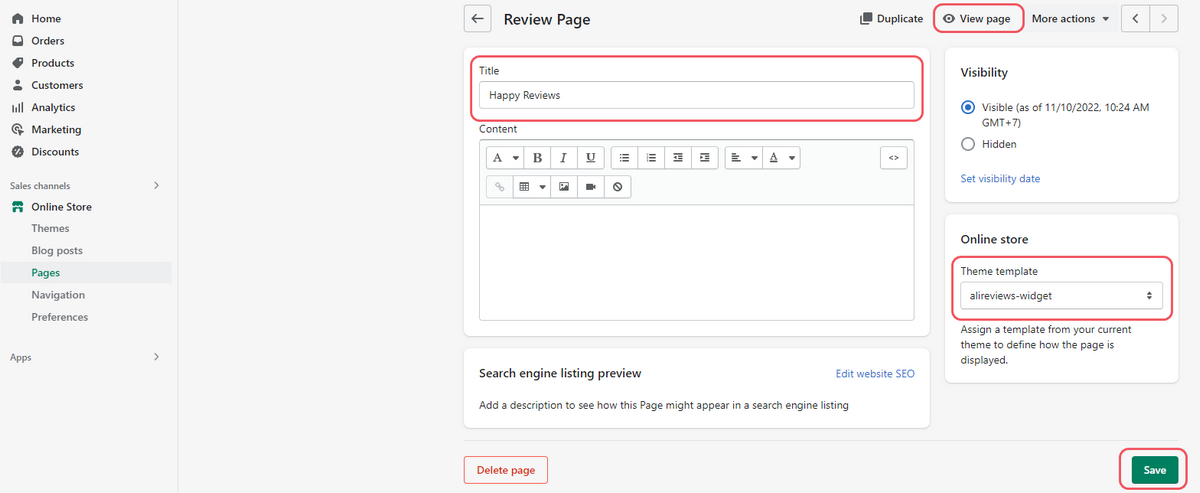The width and height of the screenshot is (1200, 493).
Task: Open Marketing from the sidebar
Action: pyautogui.click(x=56, y=129)
